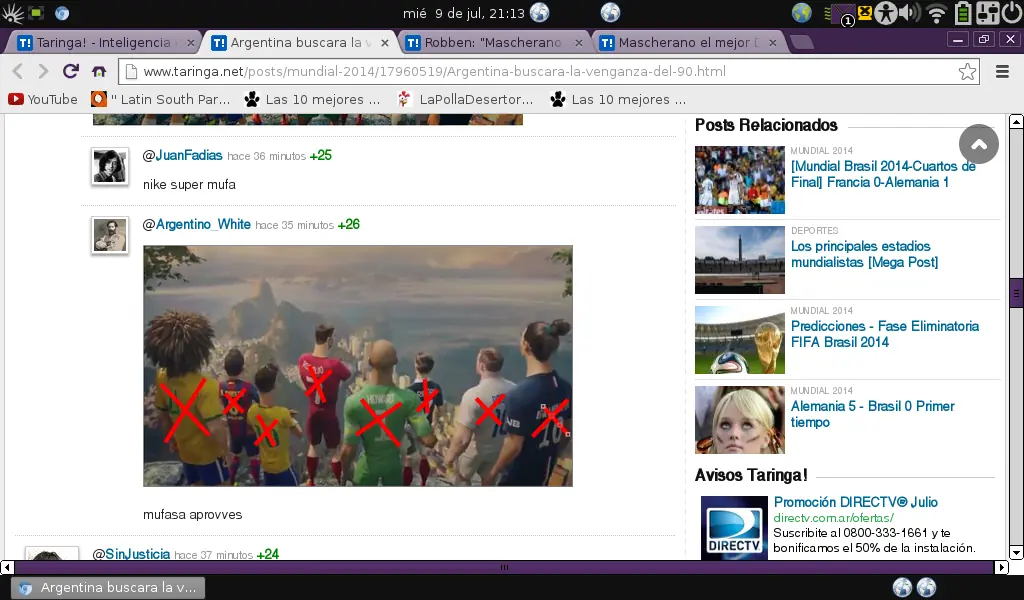
Task: Close the 'Taringa! - Inteligencia' tab
Action: [x=191, y=42]
